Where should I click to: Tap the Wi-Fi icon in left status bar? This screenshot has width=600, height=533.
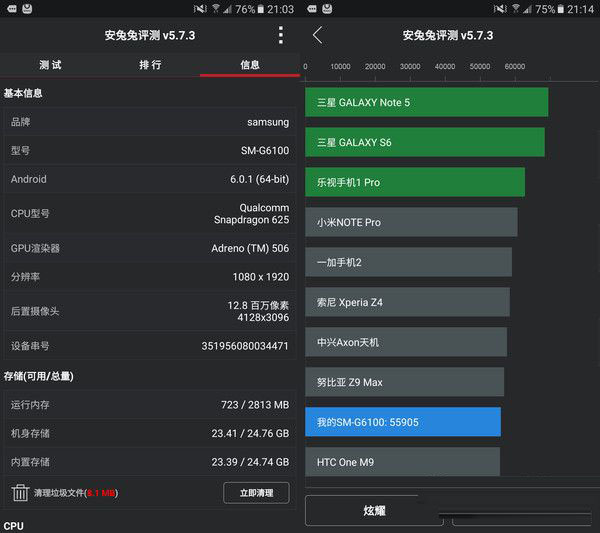coord(215,8)
